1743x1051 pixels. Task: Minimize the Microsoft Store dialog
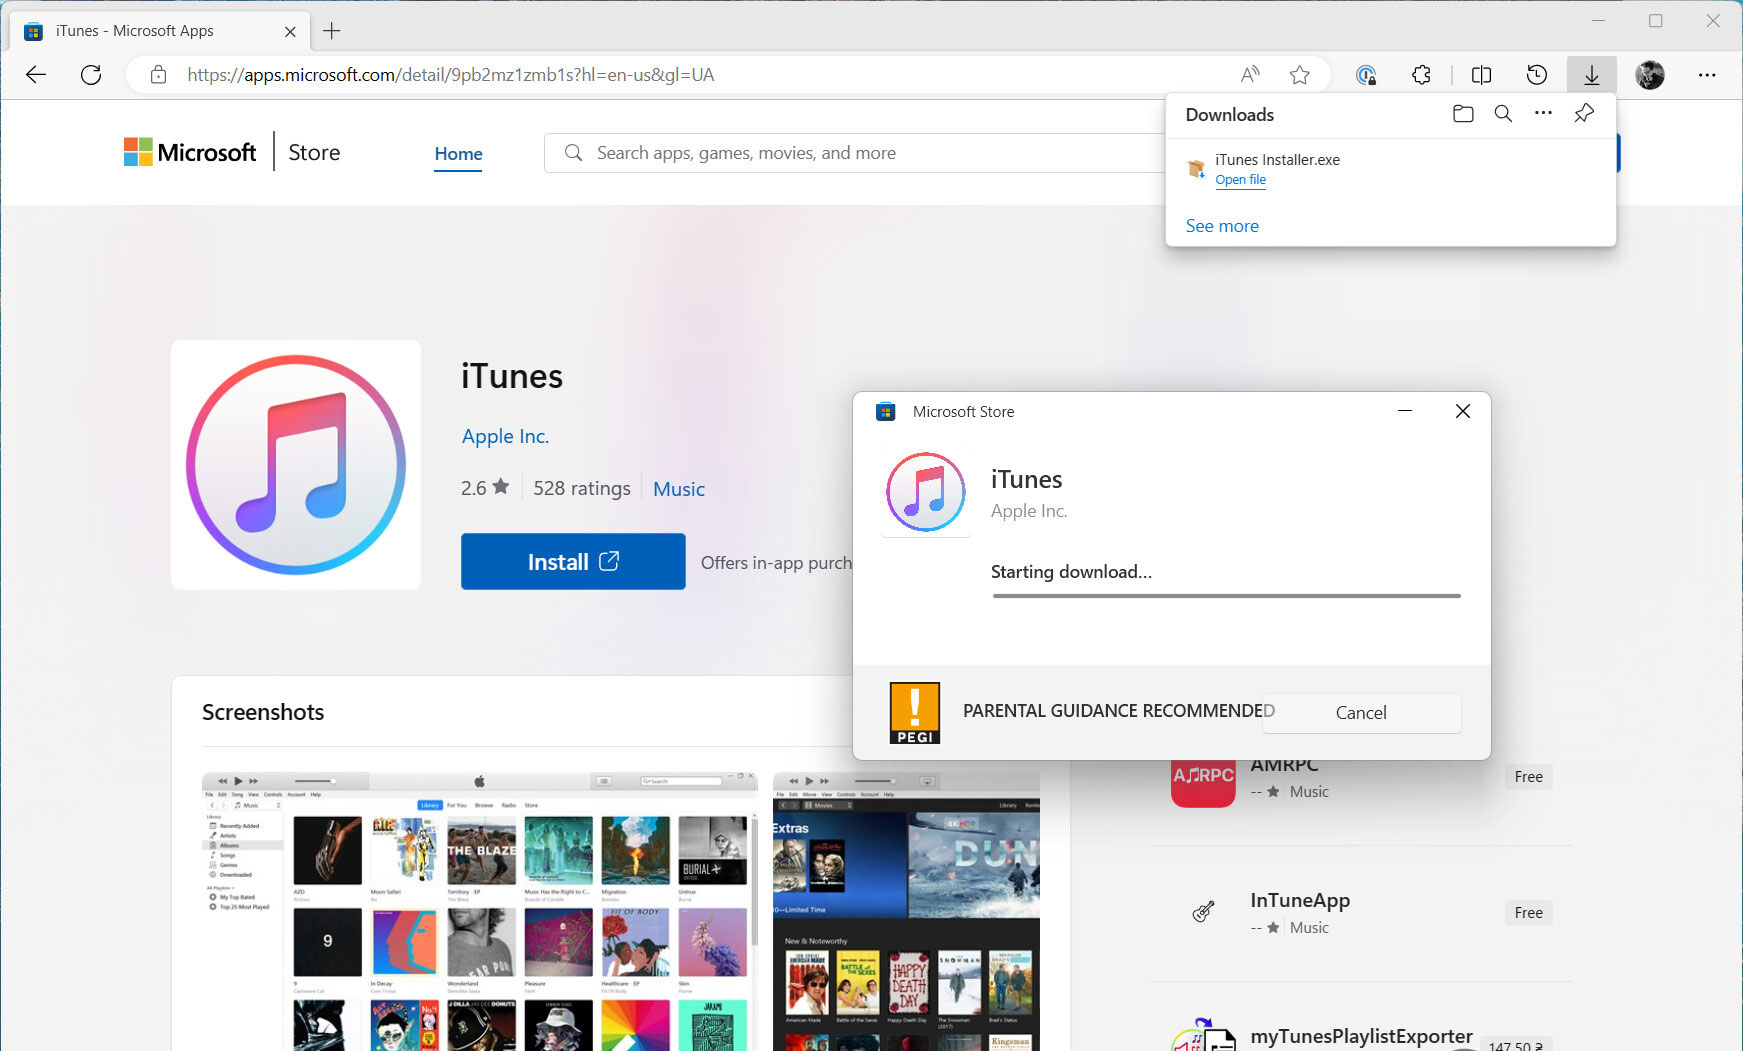1405,411
